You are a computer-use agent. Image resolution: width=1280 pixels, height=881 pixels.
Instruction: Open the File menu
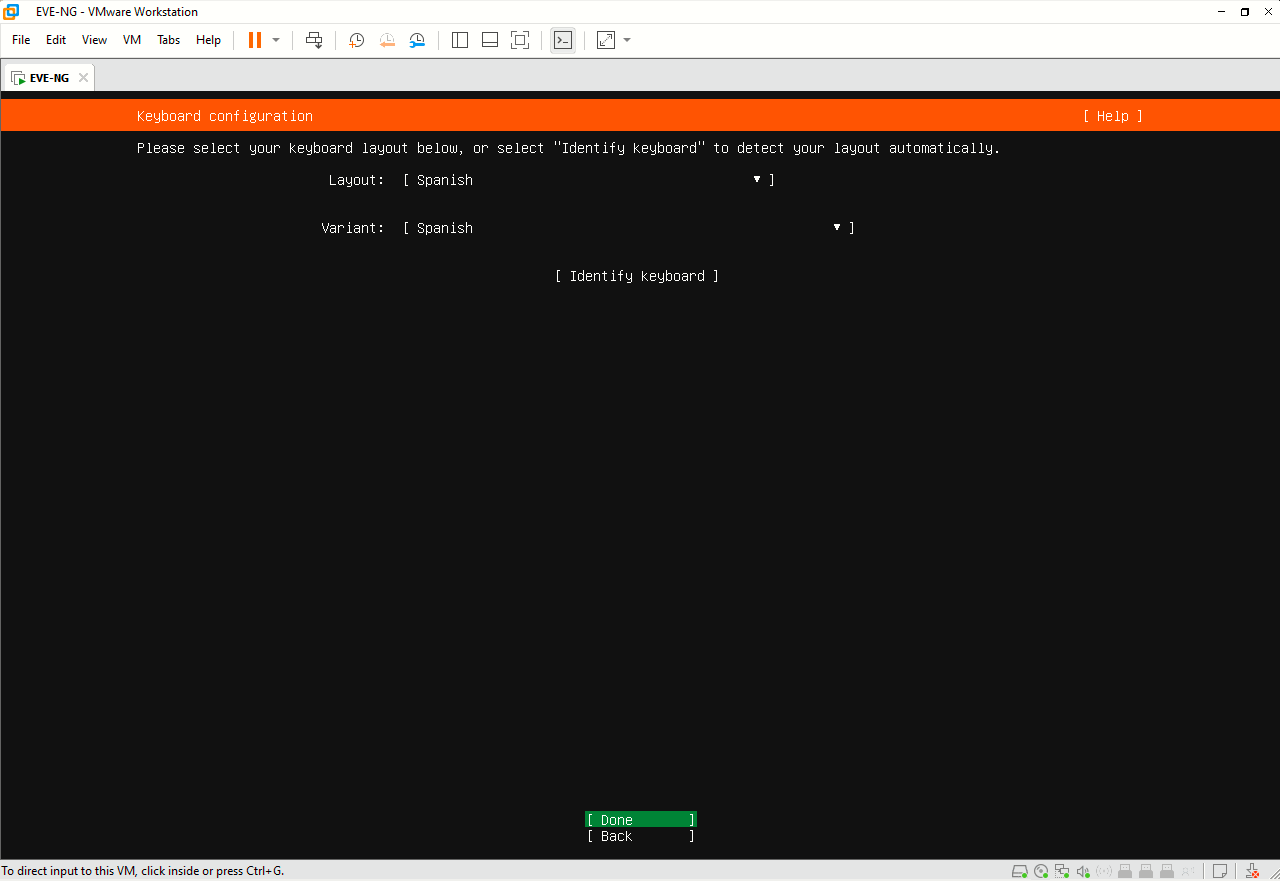point(21,40)
